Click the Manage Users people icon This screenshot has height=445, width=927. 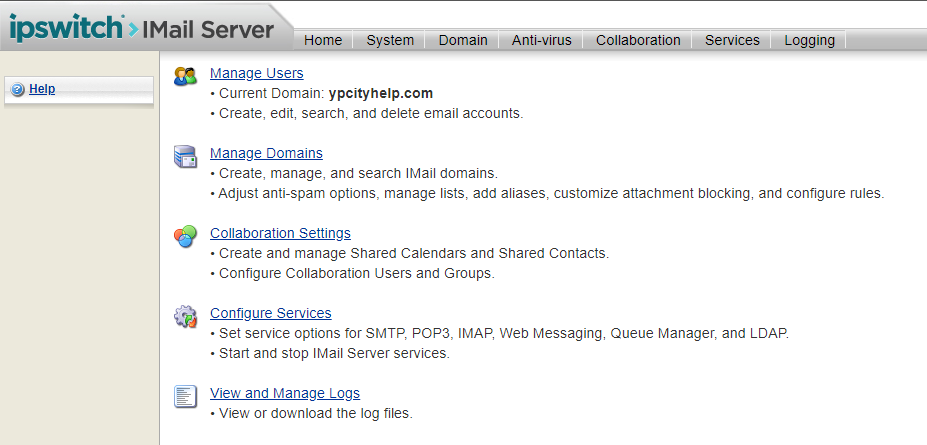coord(185,76)
